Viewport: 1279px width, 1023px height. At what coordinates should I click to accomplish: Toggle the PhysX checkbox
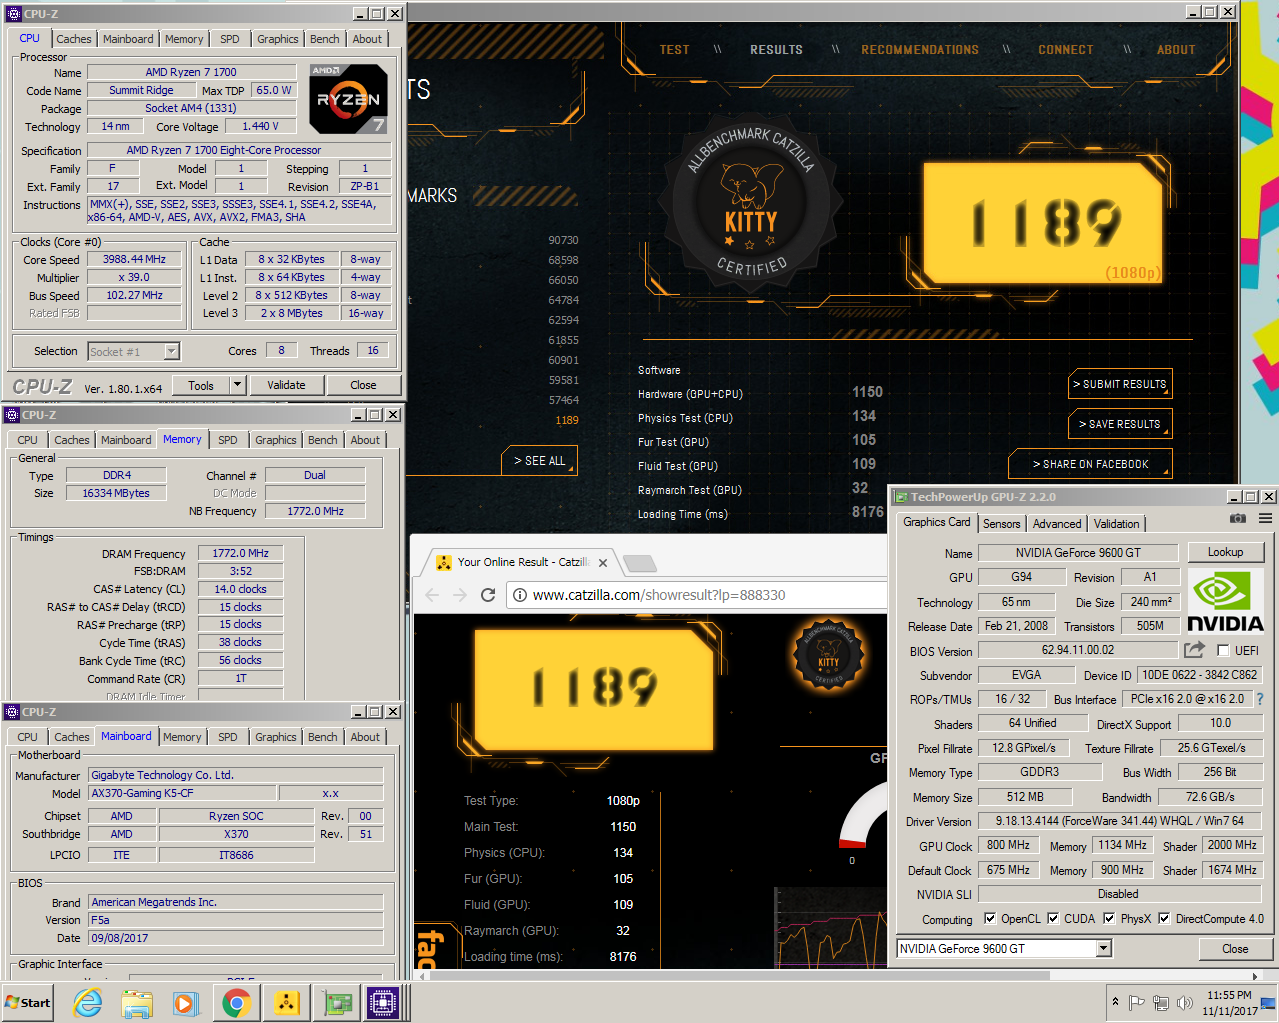coord(1109,918)
